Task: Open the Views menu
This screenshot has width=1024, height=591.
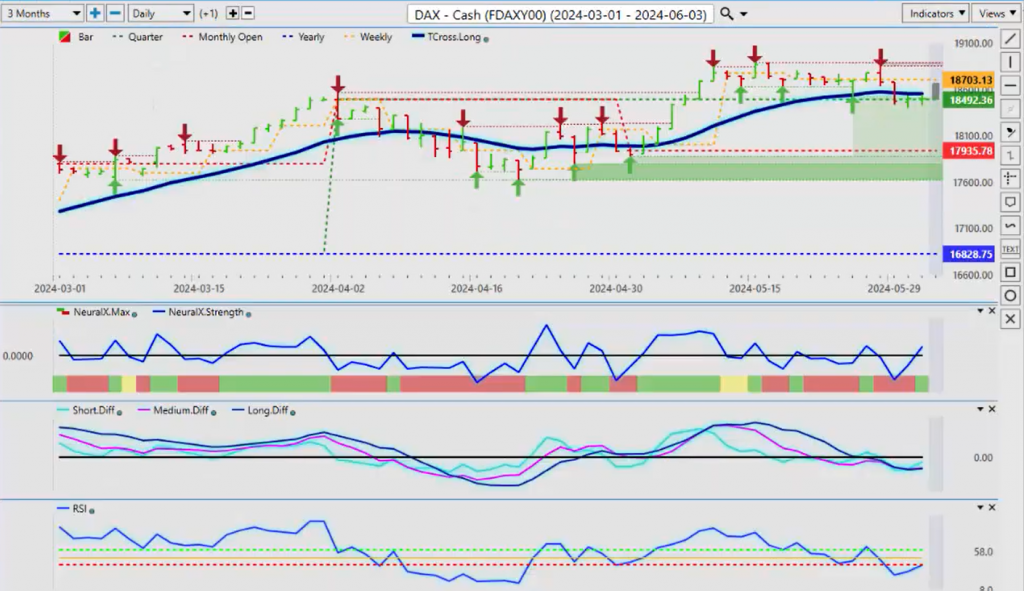Action: (x=995, y=13)
